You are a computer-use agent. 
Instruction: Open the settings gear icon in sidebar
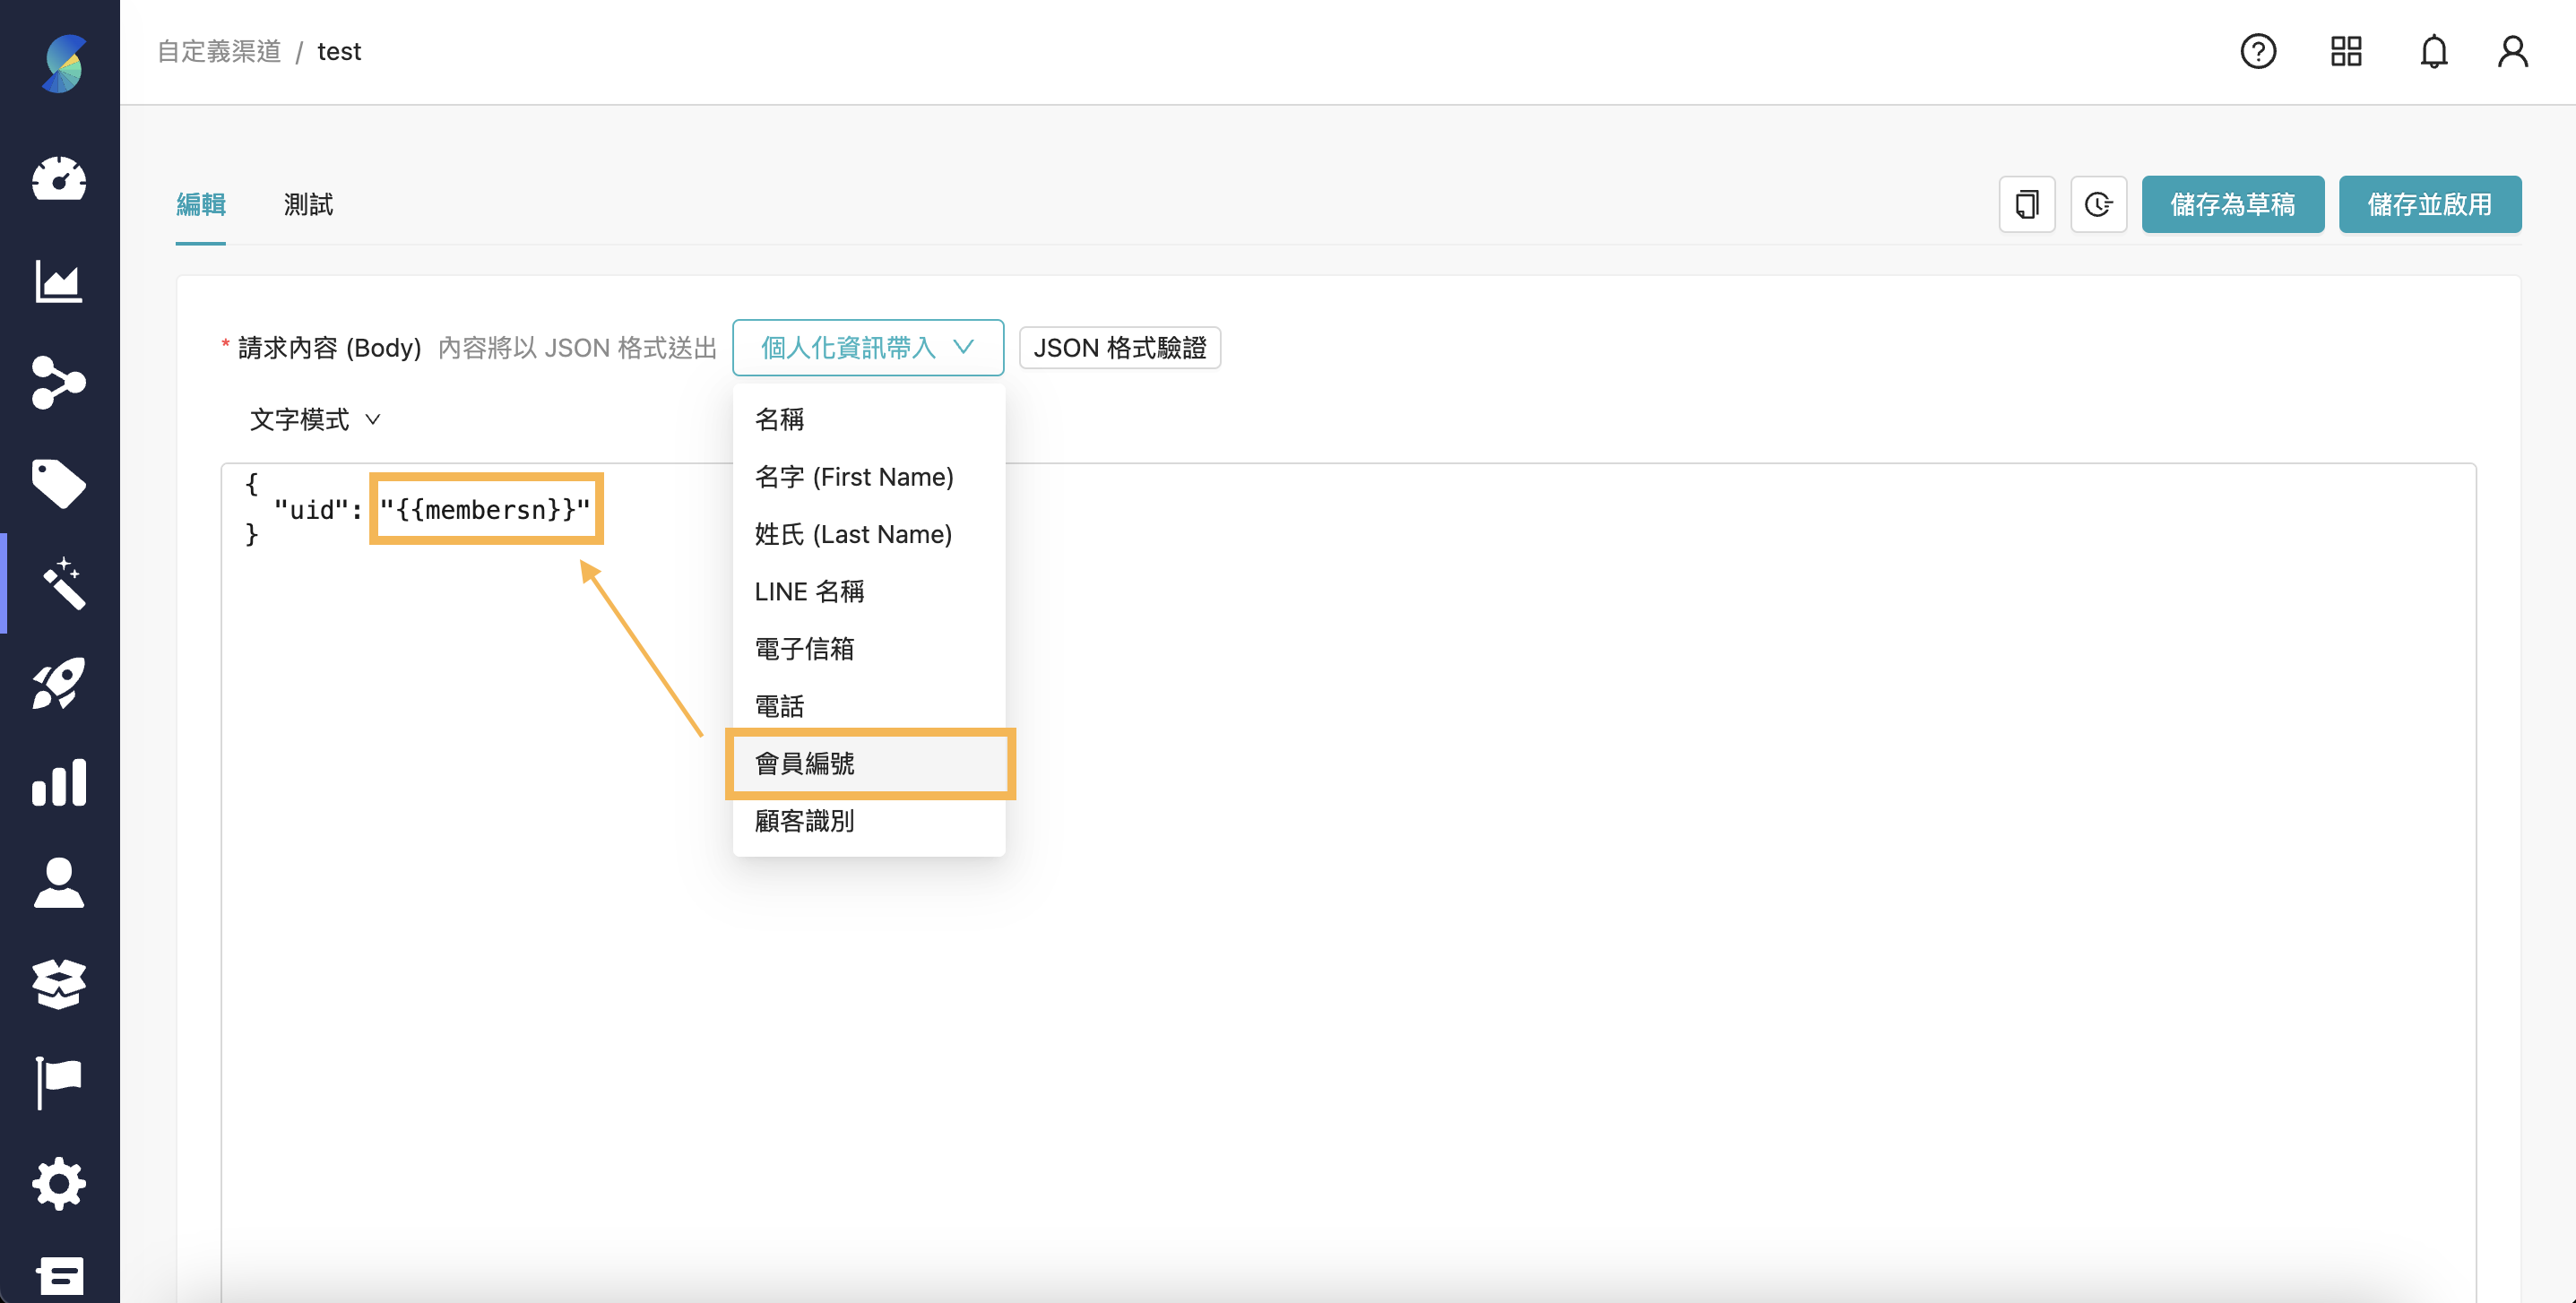[x=59, y=1183]
